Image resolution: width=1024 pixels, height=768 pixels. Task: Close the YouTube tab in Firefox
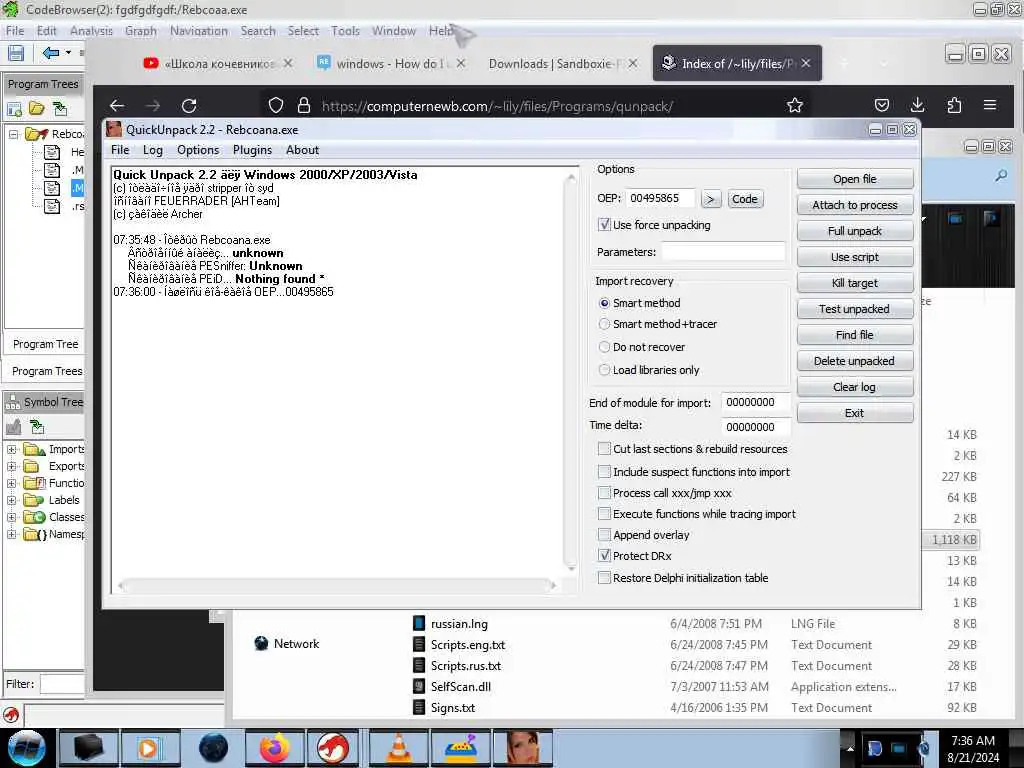click(x=288, y=63)
